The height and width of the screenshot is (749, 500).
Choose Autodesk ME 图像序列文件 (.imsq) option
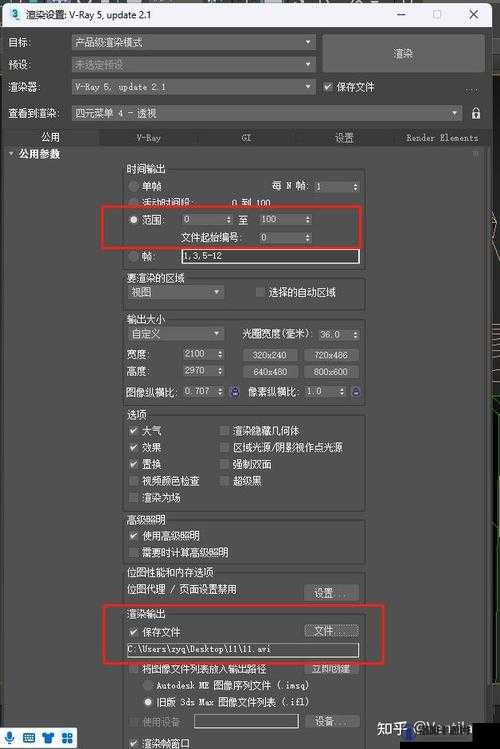(148, 685)
